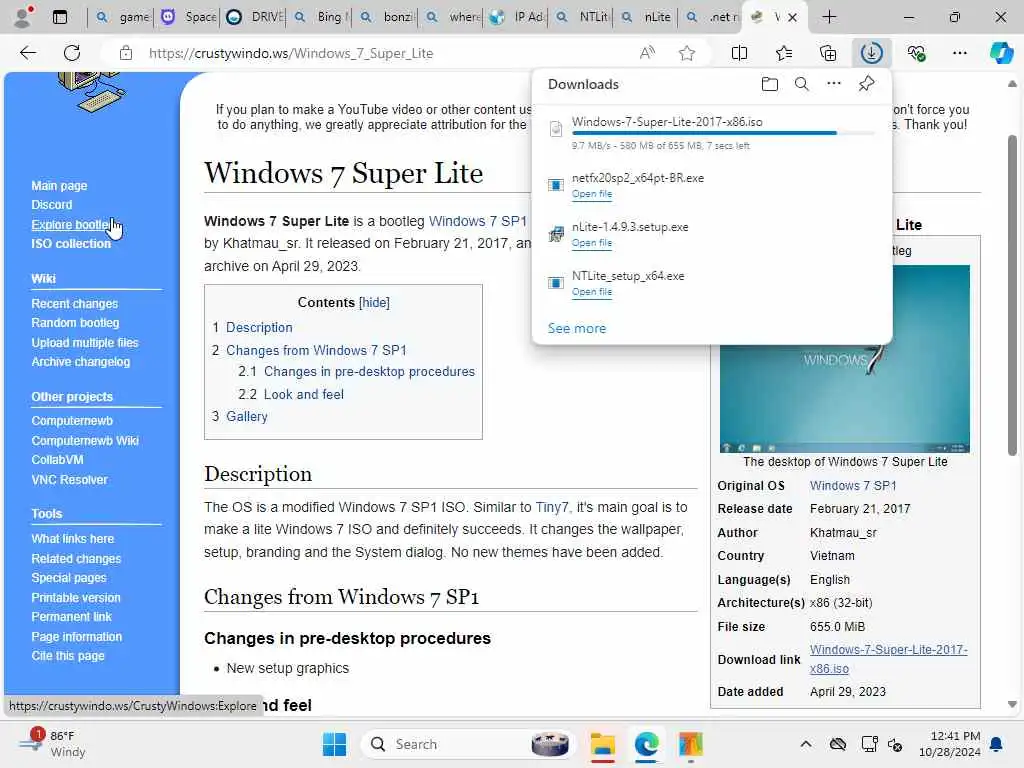
Task: Open CollabVM sidebar link
Action: pyautogui.click(x=57, y=460)
